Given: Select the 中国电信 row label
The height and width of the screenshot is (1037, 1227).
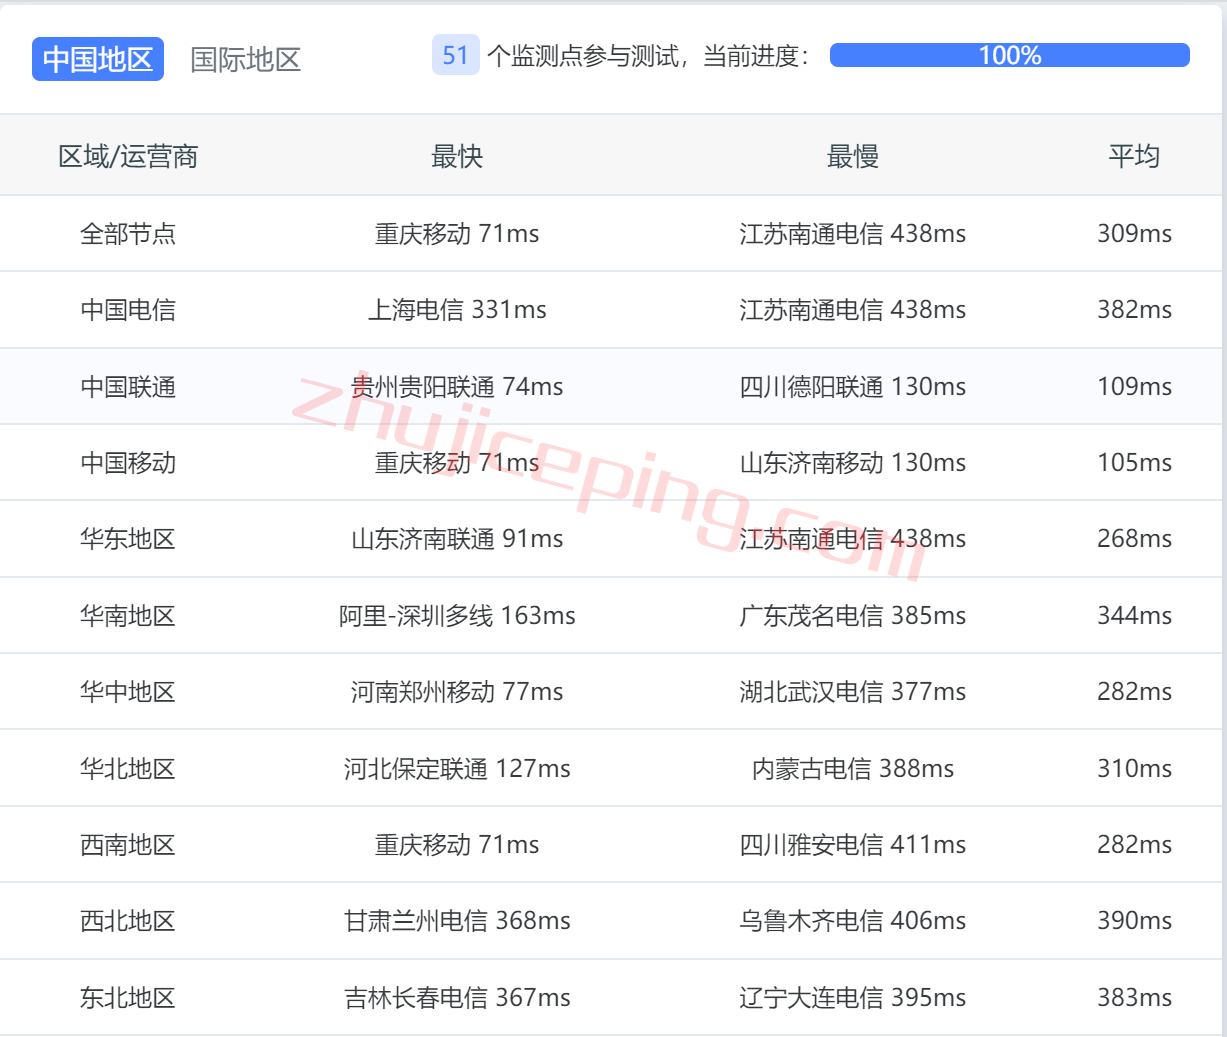Looking at the screenshot, I should coord(128,310).
